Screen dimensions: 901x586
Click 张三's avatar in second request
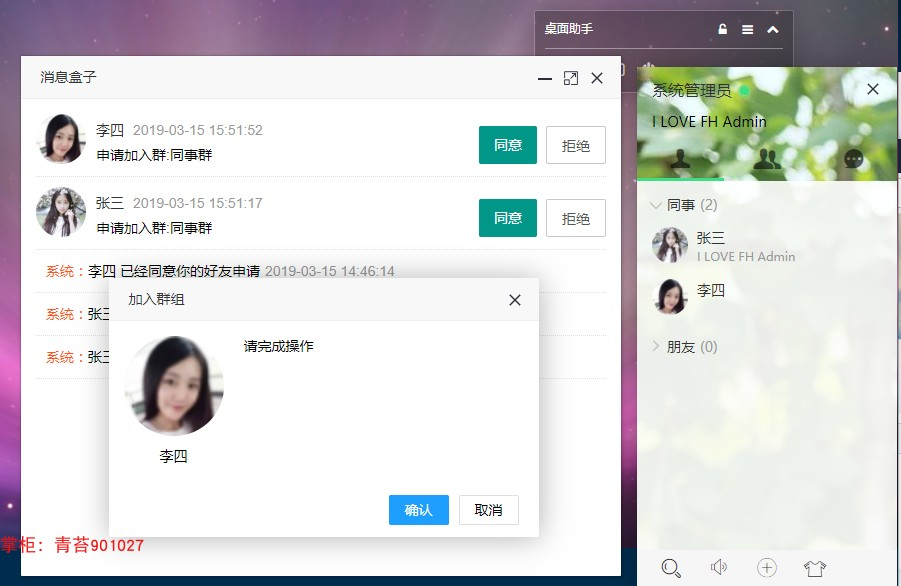(x=61, y=211)
